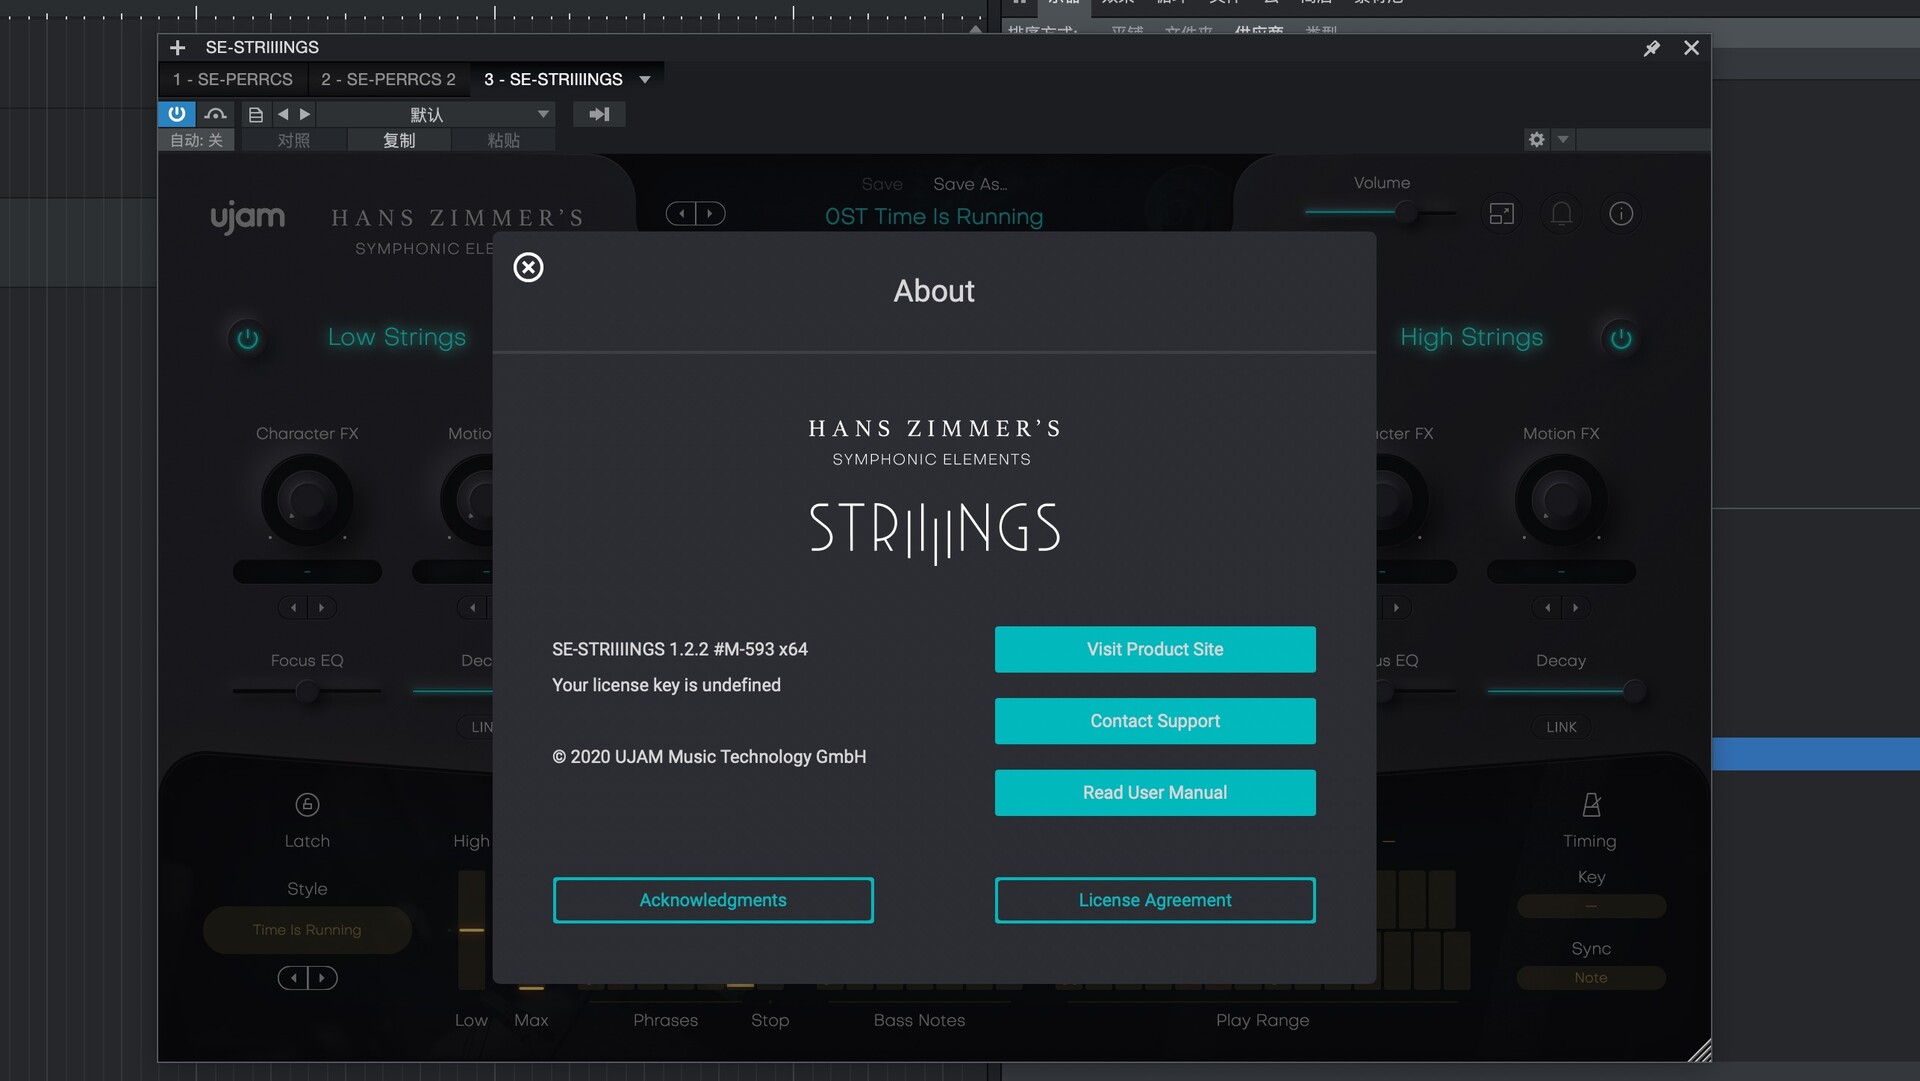Click the plugin window resize icon
Image resolution: width=1920 pixels, height=1081 pixels.
(x=1502, y=213)
